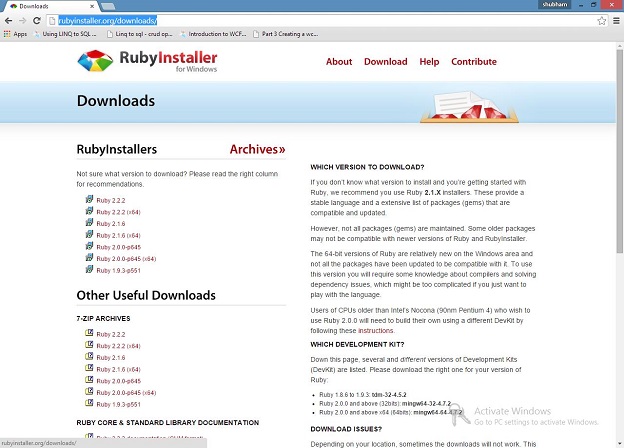Viewport: 624px width, 448px height.
Task: Open the 'Introduction to WCF' bookmark
Action: (213, 34)
